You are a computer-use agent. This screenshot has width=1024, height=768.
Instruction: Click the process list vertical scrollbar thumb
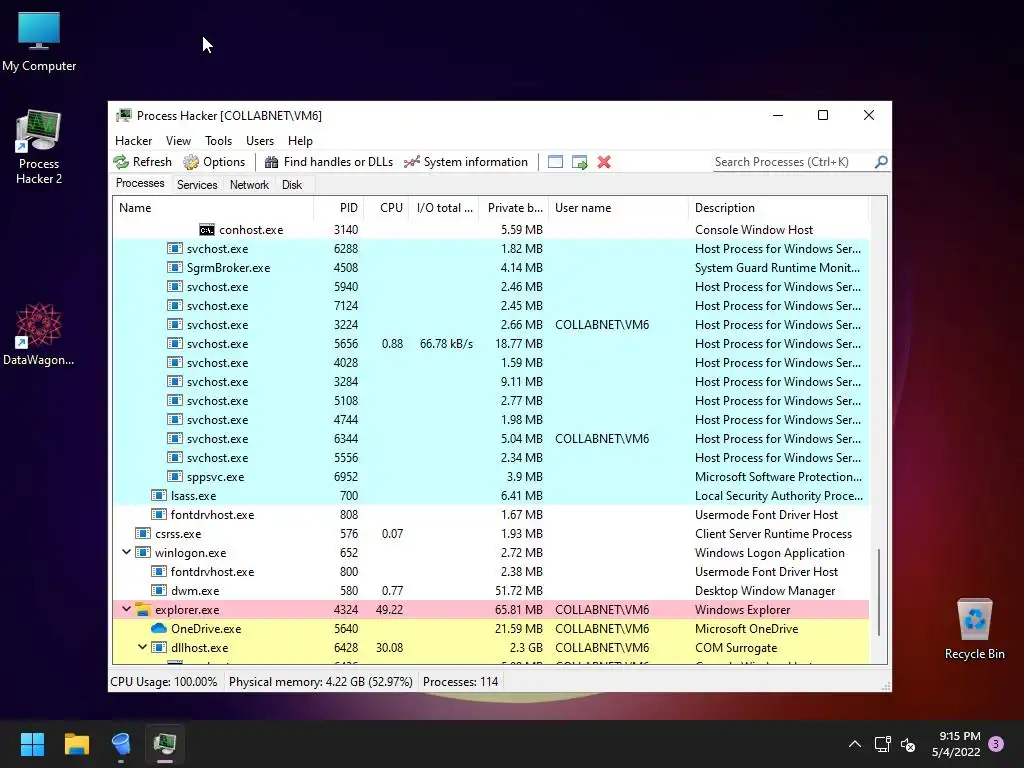point(879,592)
